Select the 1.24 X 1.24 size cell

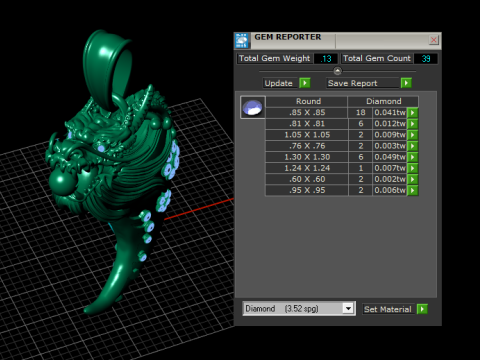tap(307, 168)
